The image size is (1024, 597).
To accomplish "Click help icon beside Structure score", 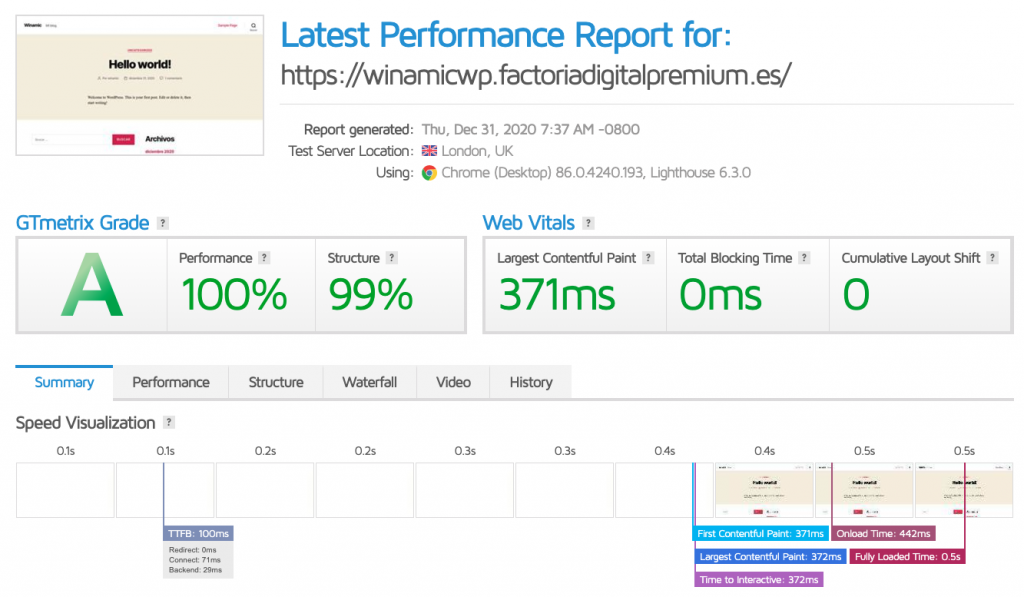I will 390,258.
